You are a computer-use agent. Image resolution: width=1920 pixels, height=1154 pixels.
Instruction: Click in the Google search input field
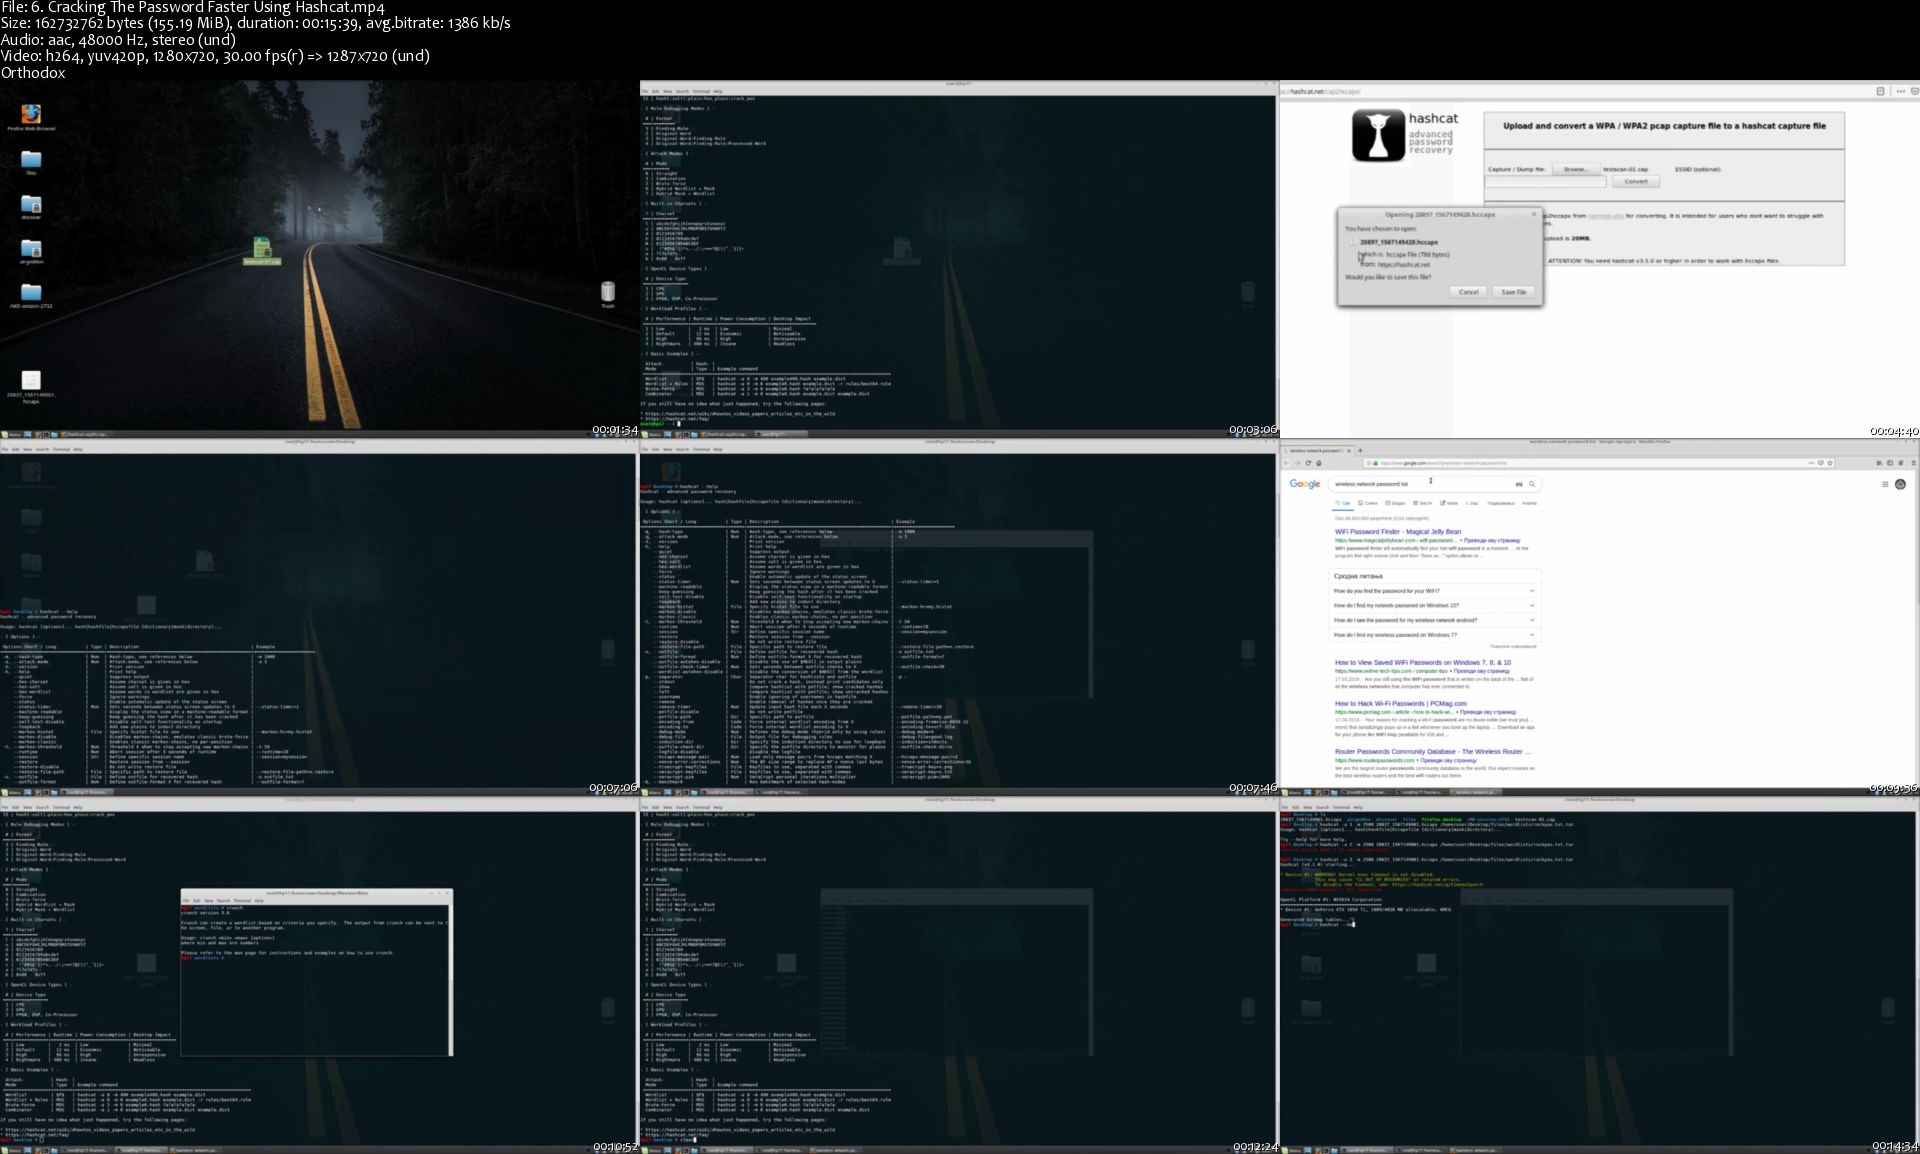(x=1420, y=484)
